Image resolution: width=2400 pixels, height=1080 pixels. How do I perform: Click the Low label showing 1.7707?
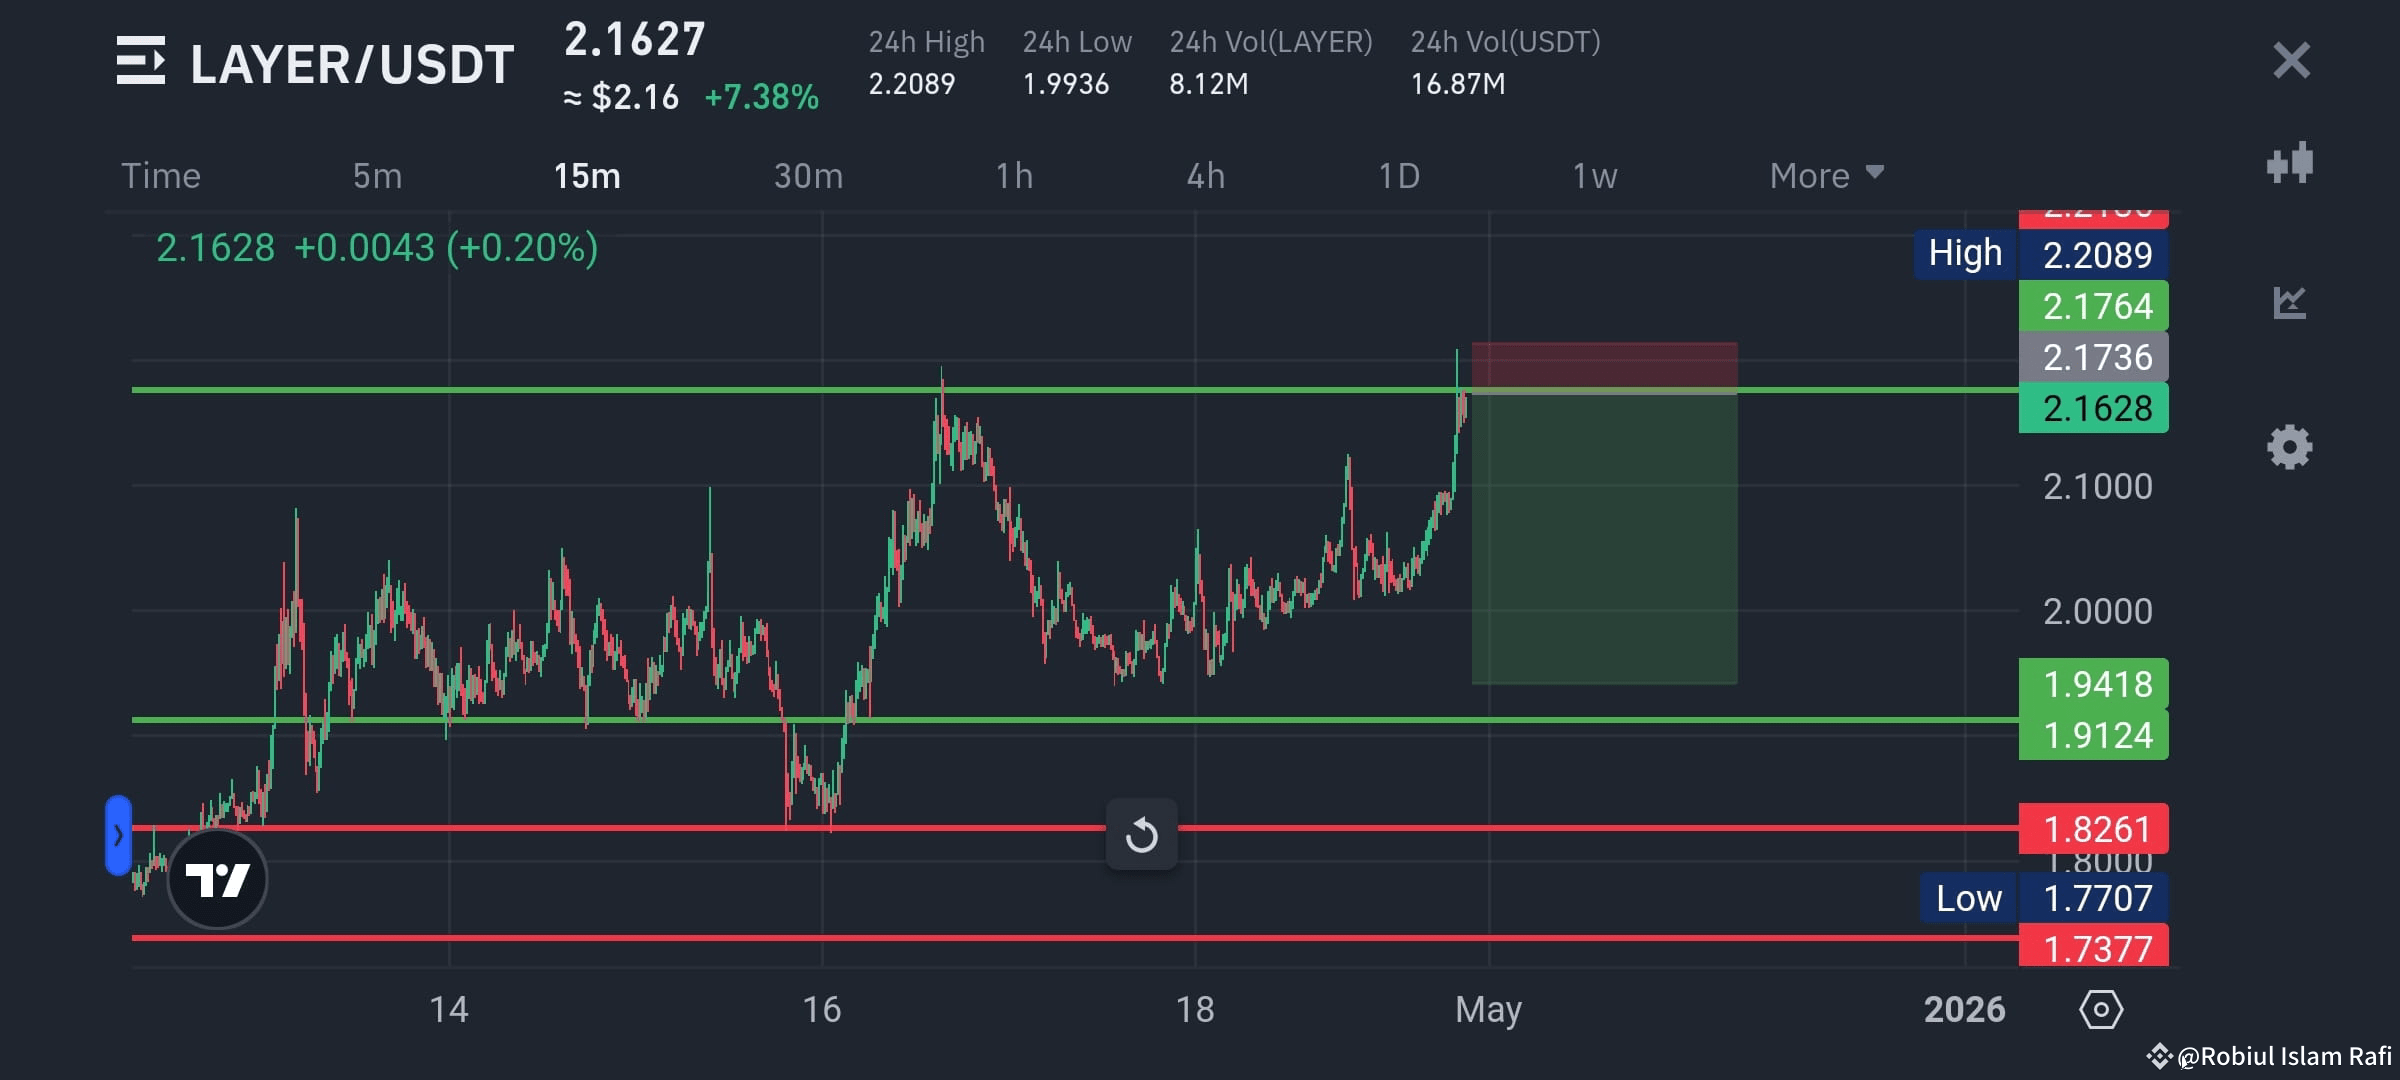1966,898
